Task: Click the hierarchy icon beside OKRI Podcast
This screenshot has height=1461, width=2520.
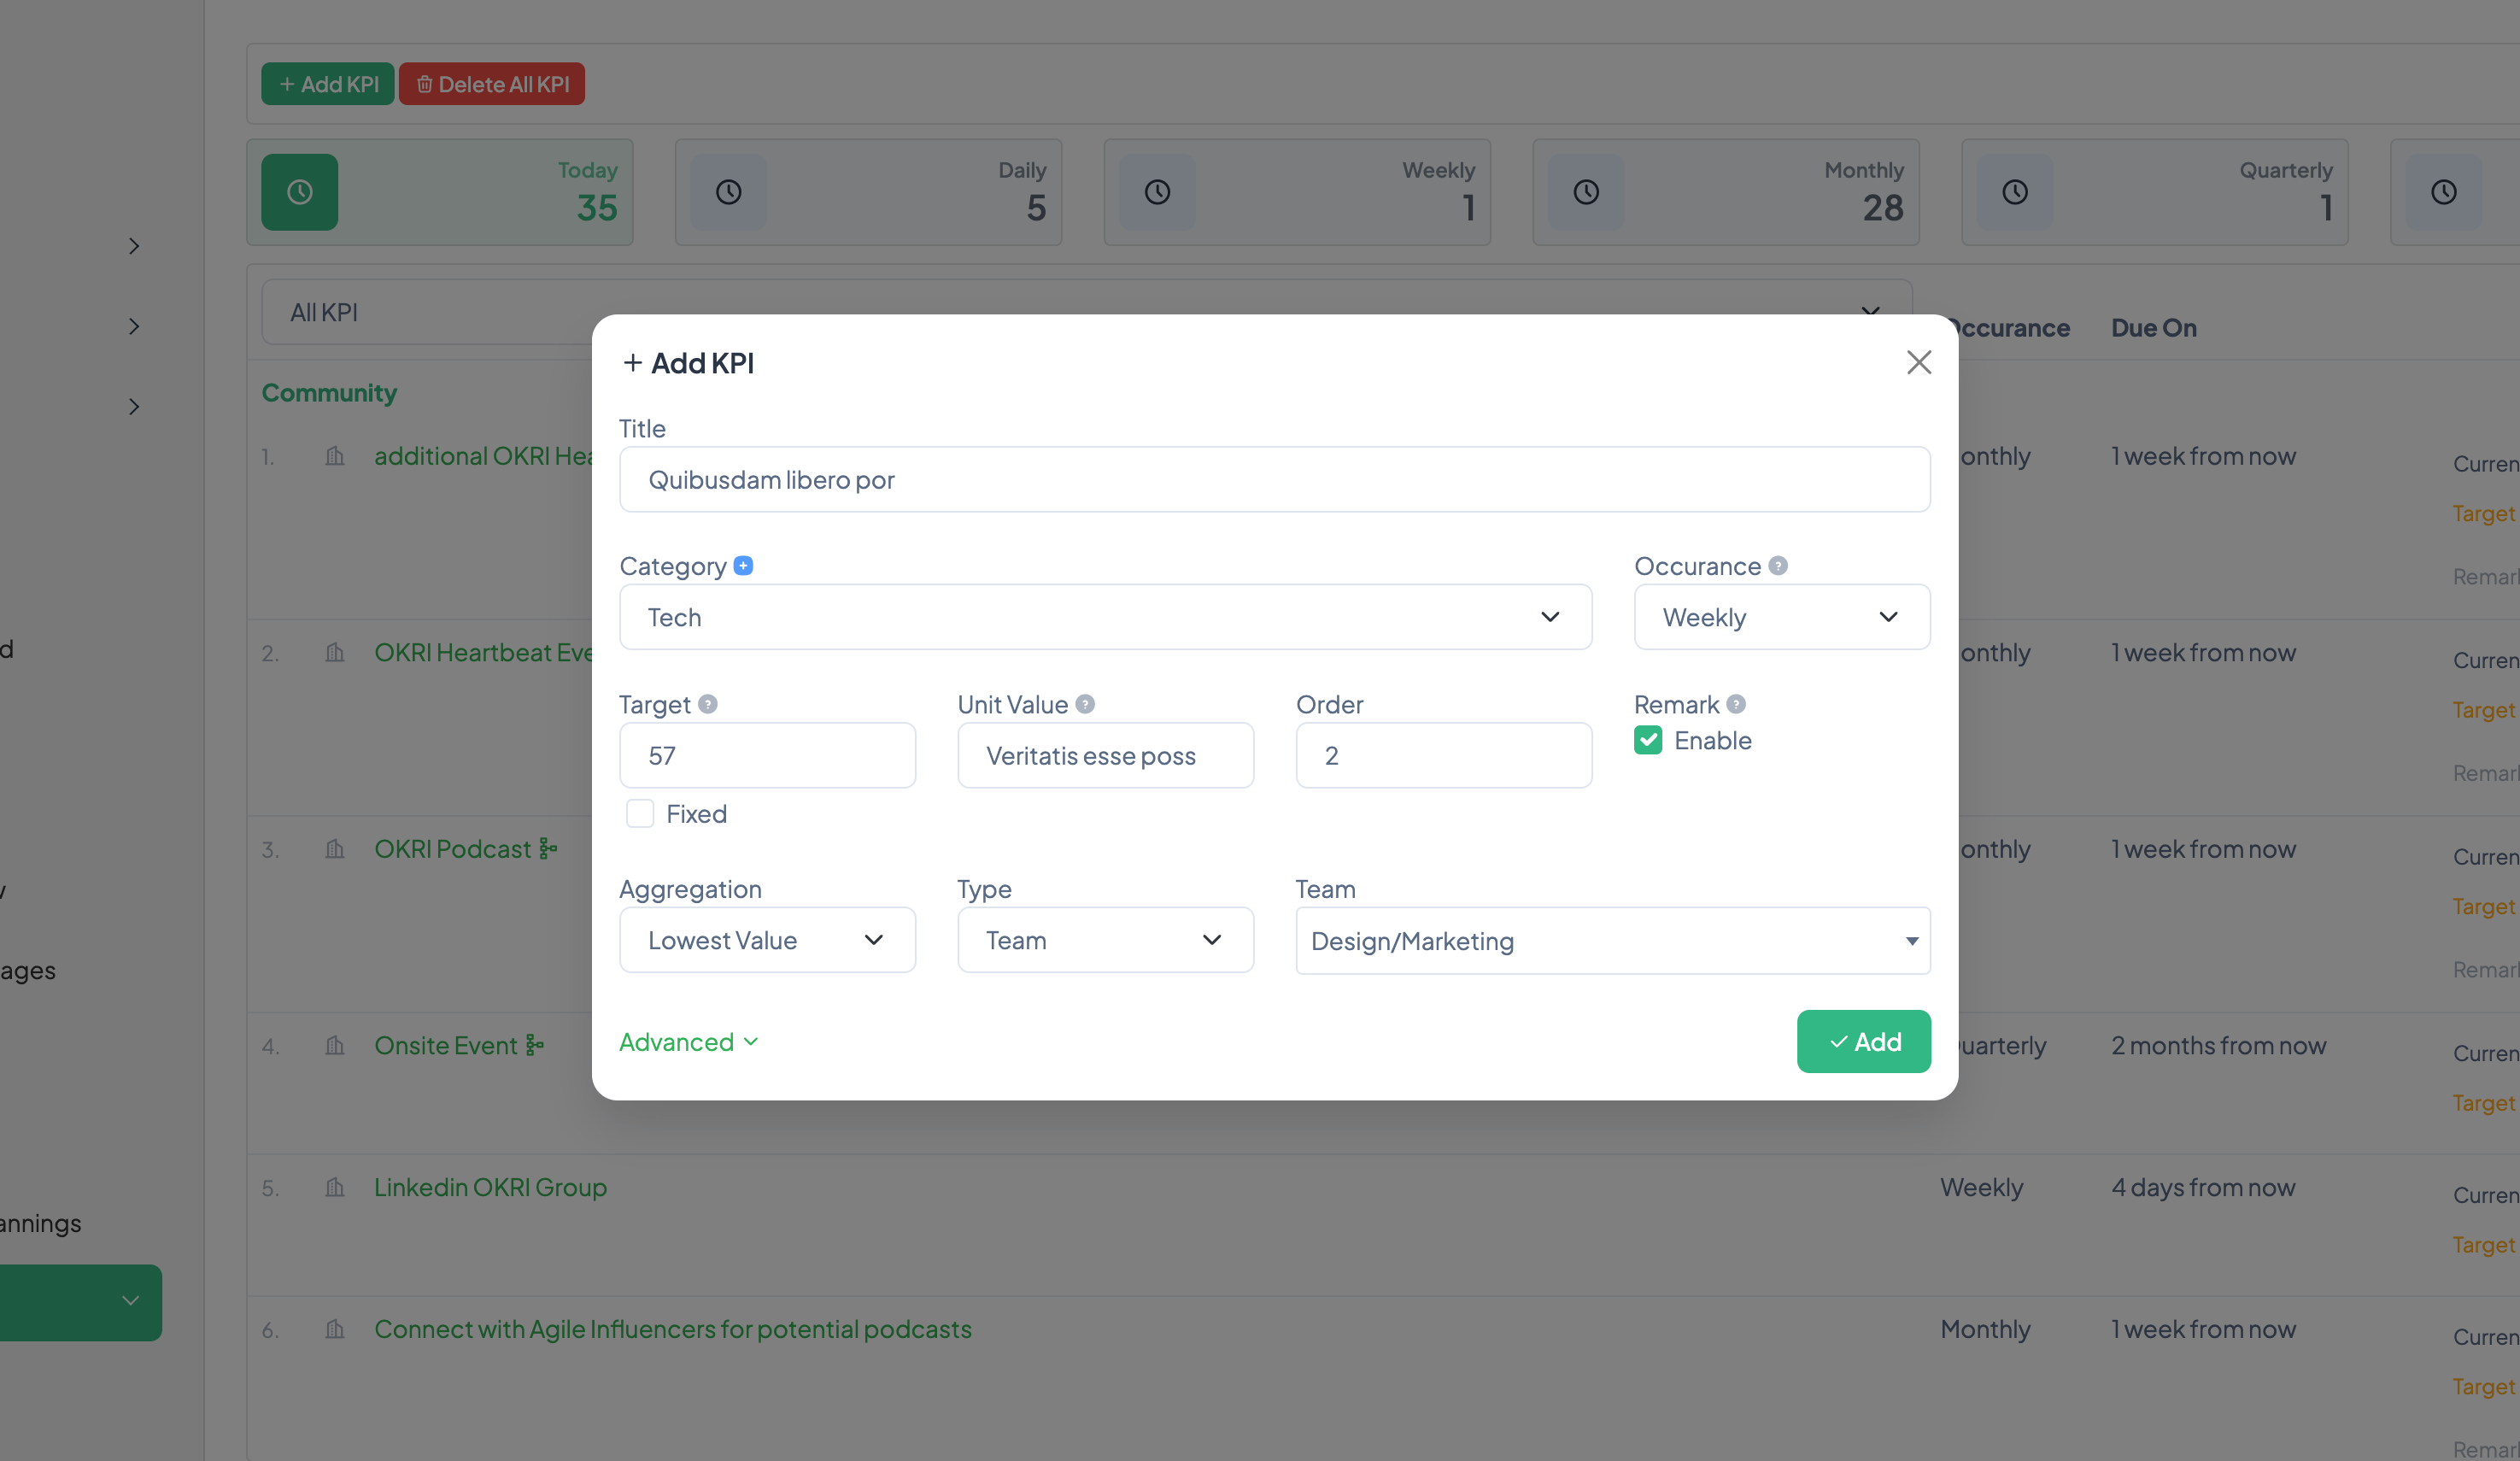Action: click(x=548, y=849)
